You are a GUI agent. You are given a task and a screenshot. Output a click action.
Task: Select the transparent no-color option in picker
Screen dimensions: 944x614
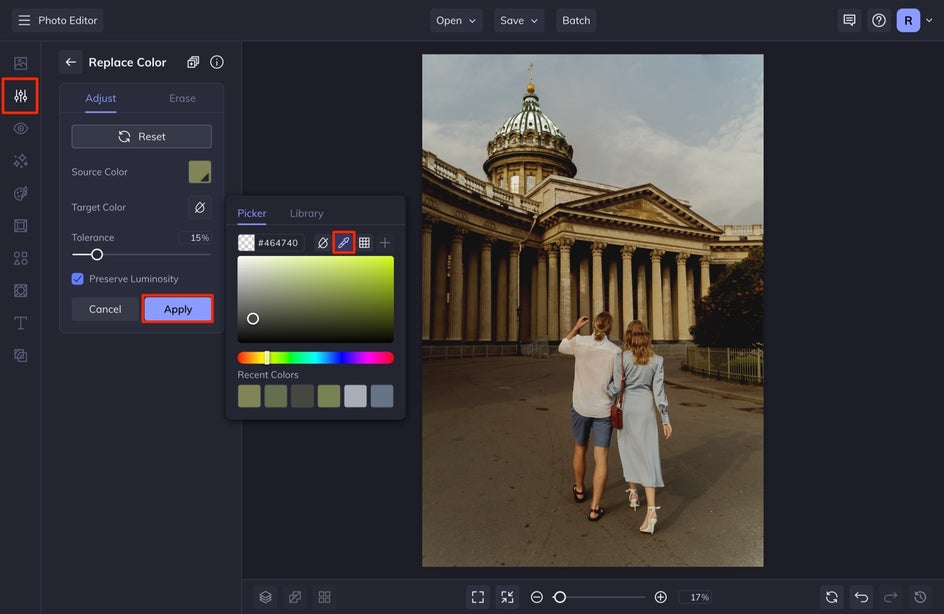[322, 243]
